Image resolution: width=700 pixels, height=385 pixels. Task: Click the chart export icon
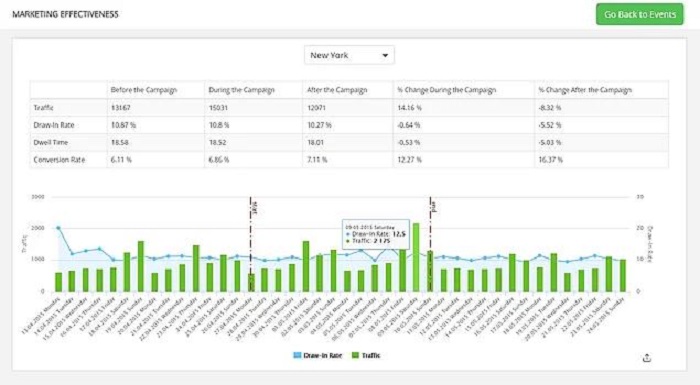click(646, 358)
